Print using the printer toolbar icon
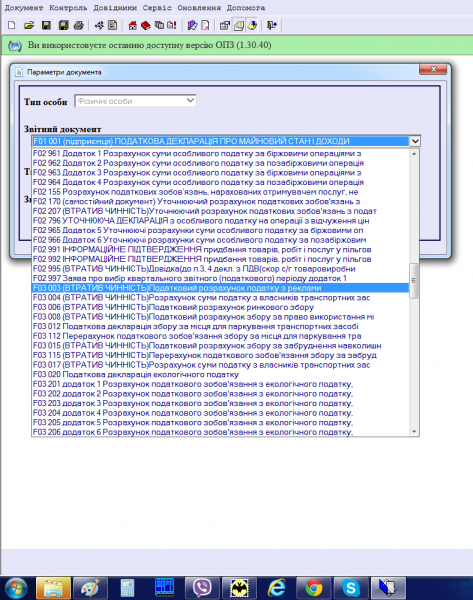473x600 pixels. [x=79, y=26]
